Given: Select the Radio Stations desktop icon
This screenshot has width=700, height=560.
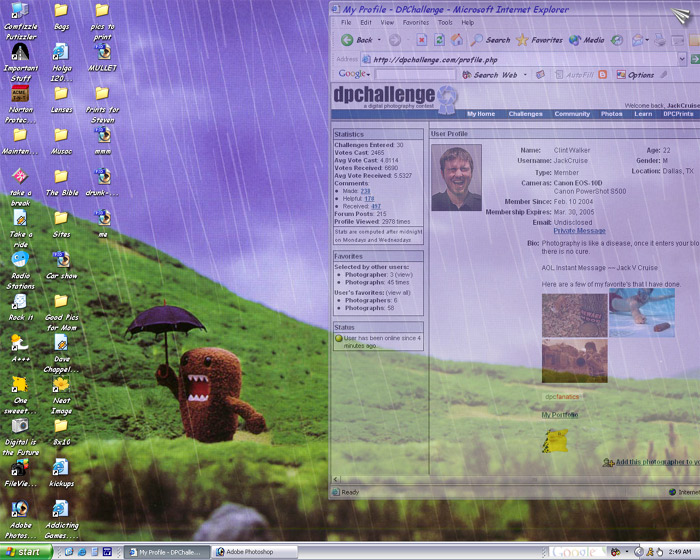Looking at the screenshot, I should click(x=20, y=271).
